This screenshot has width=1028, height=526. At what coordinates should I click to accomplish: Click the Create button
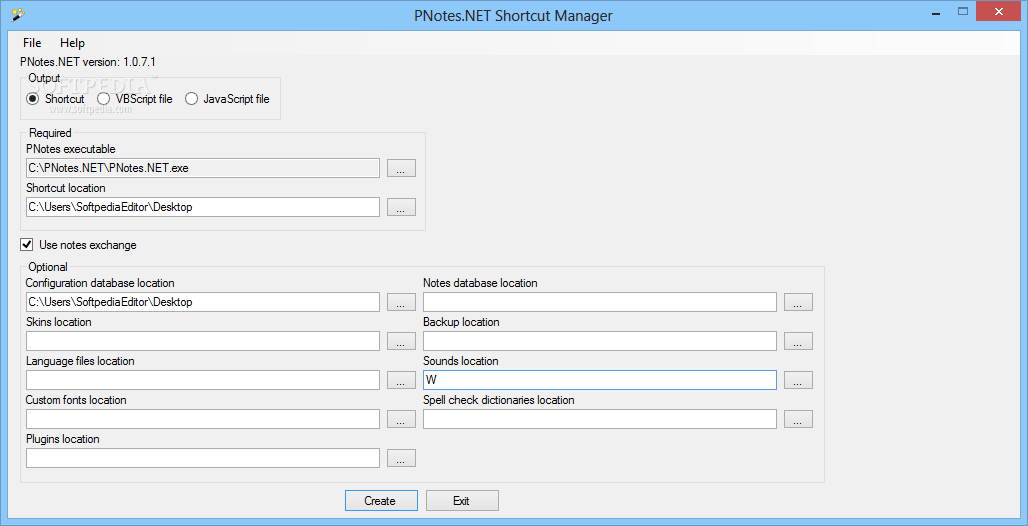(381, 500)
